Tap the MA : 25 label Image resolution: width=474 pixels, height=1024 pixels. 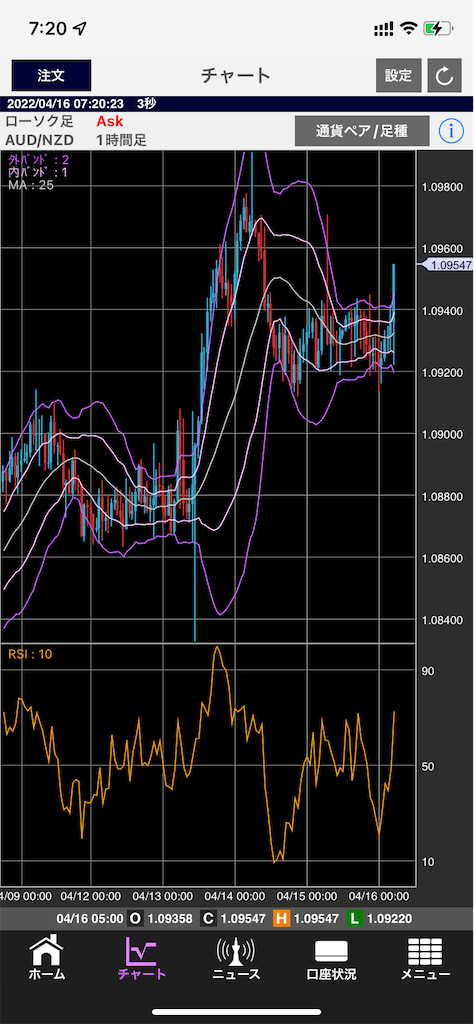click(31, 185)
